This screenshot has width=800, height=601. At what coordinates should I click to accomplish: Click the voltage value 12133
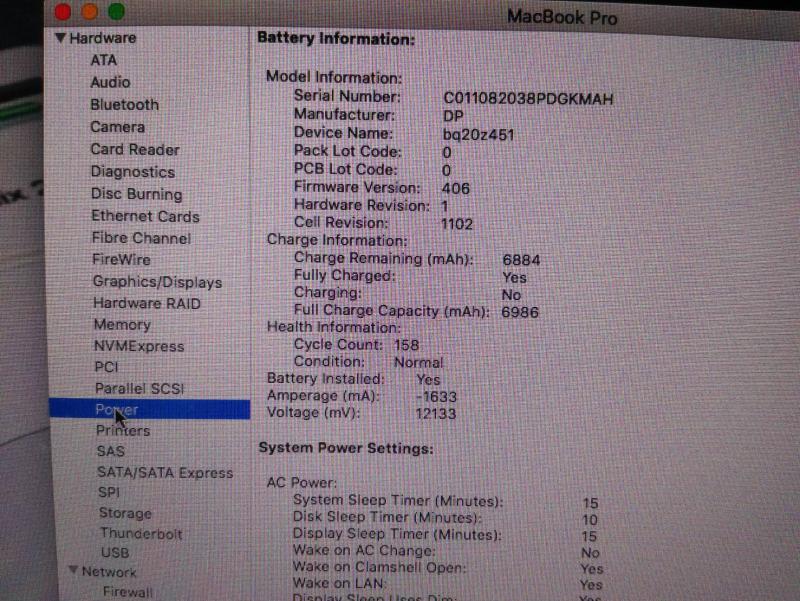pos(436,413)
